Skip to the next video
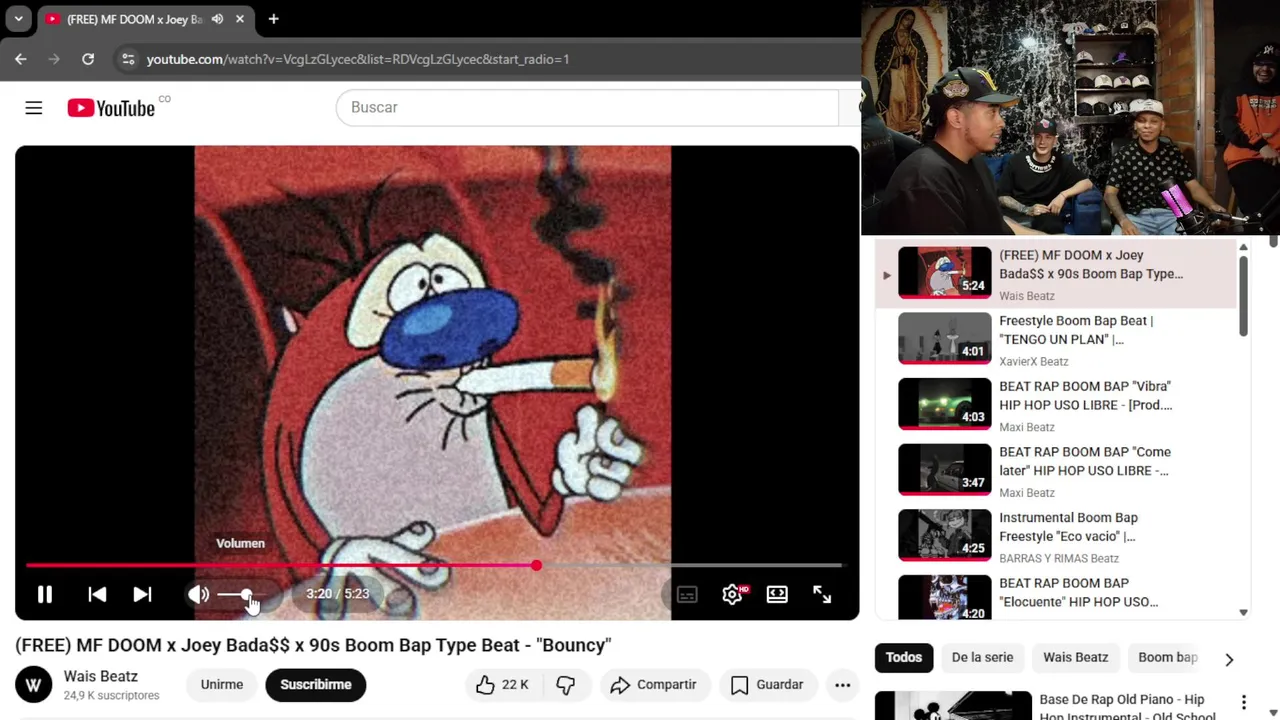This screenshot has height=720, width=1280. click(143, 594)
